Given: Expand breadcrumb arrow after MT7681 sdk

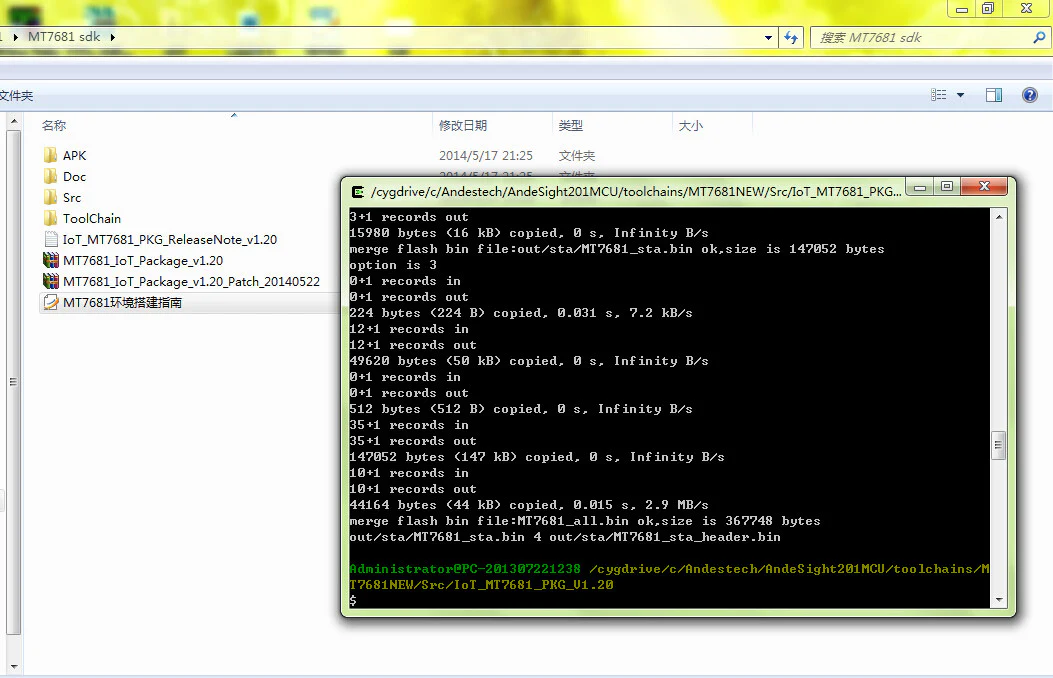Looking at the screenshot, I should [112, 38].
